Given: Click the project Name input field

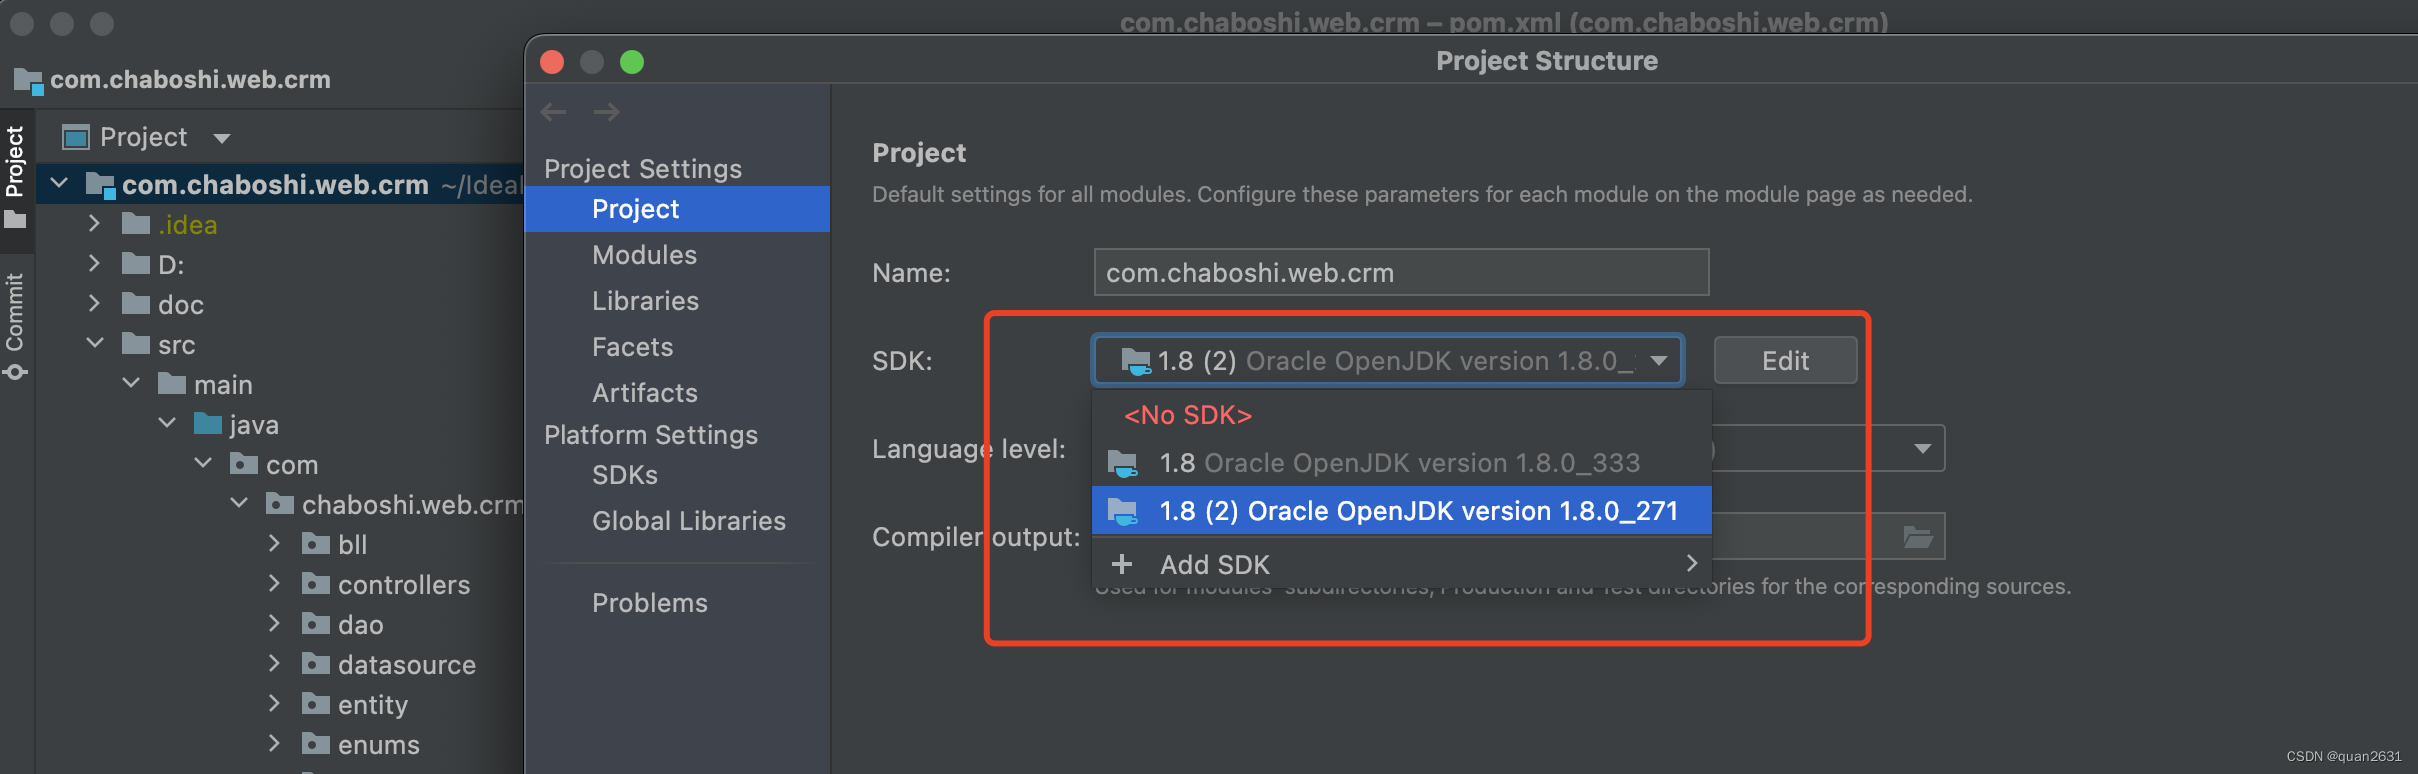Looking at the screenshot, I should coord(1401,272).
